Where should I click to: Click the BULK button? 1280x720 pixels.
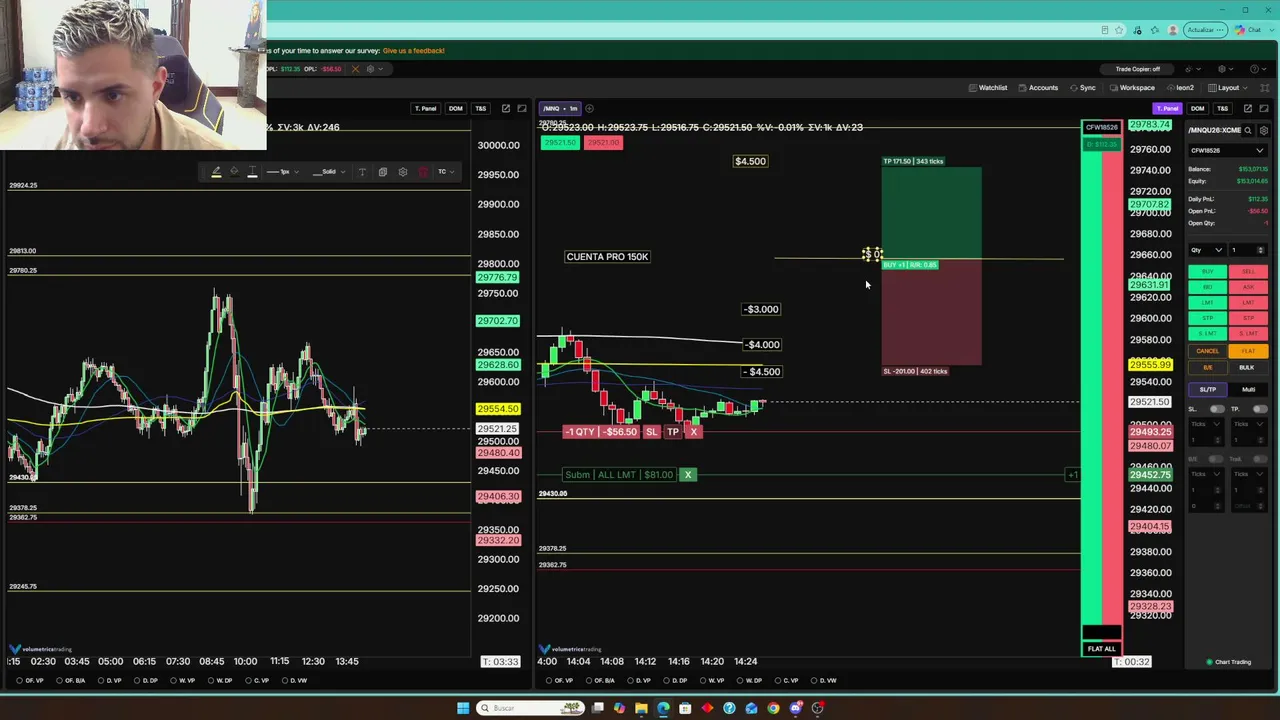(x=1247, y=367)
